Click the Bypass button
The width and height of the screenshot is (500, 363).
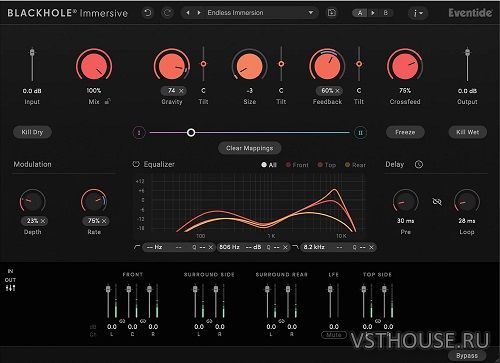pyautogui.click(x=467, y=356)
